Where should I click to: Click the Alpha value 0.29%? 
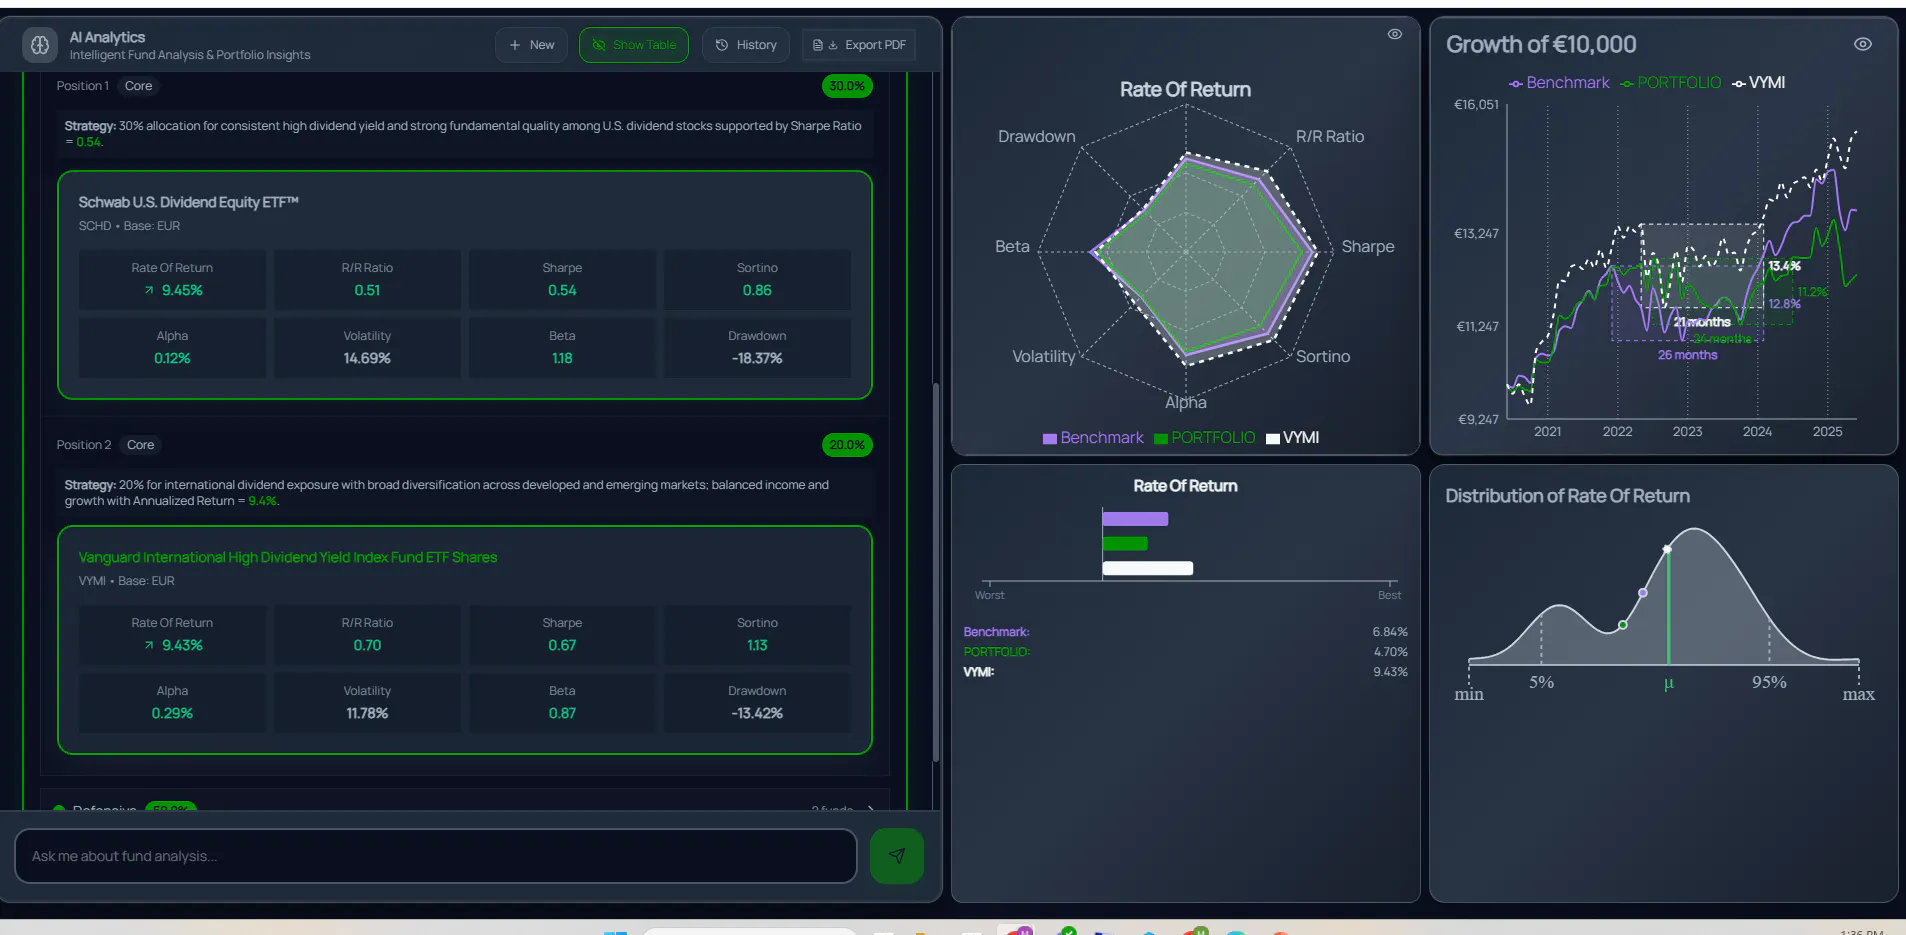172,713
